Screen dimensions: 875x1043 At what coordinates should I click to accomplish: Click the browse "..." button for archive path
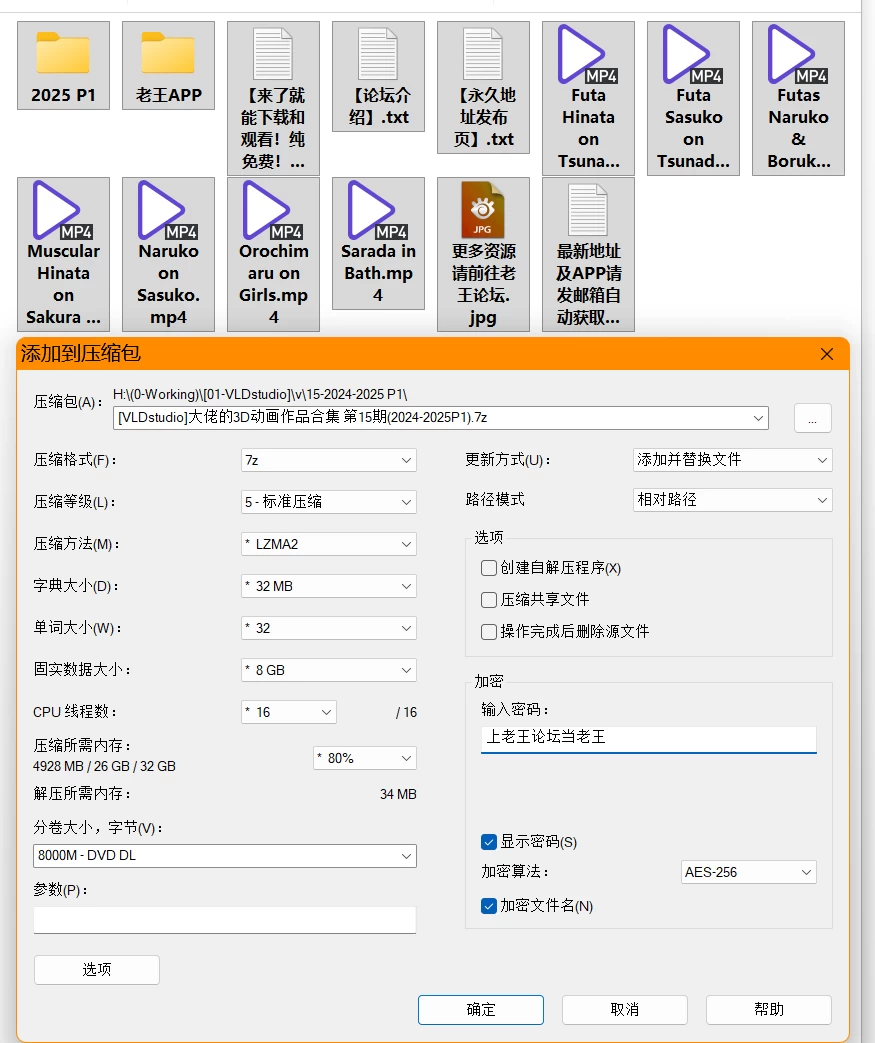812,418
